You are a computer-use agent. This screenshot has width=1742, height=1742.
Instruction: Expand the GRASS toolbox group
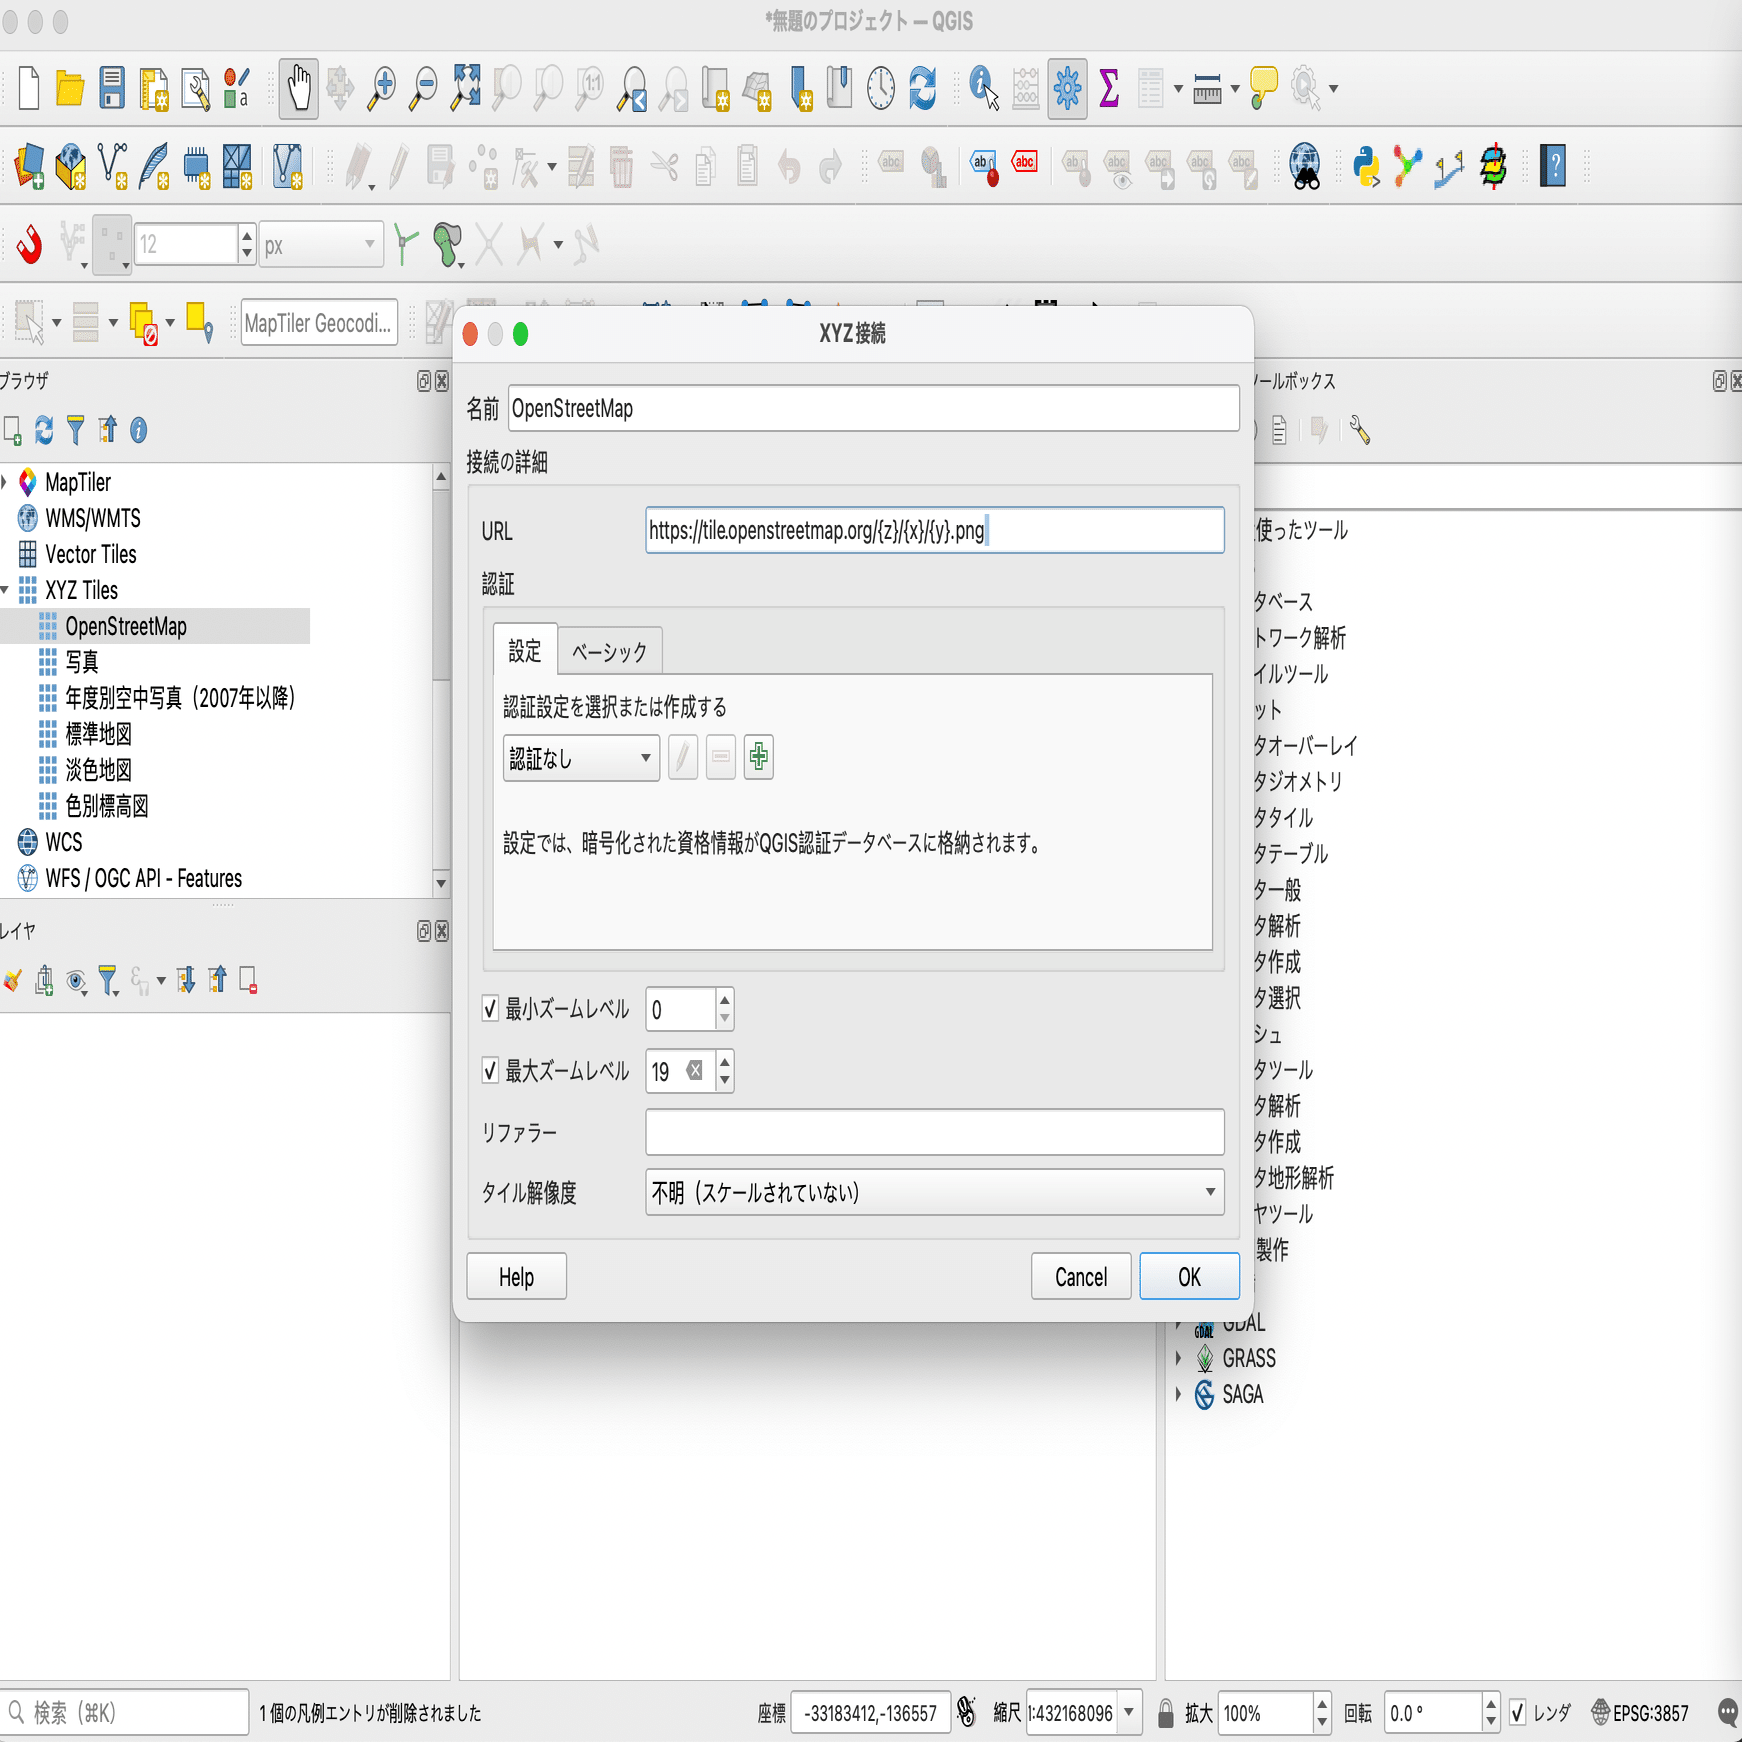click(1178, 1358)
